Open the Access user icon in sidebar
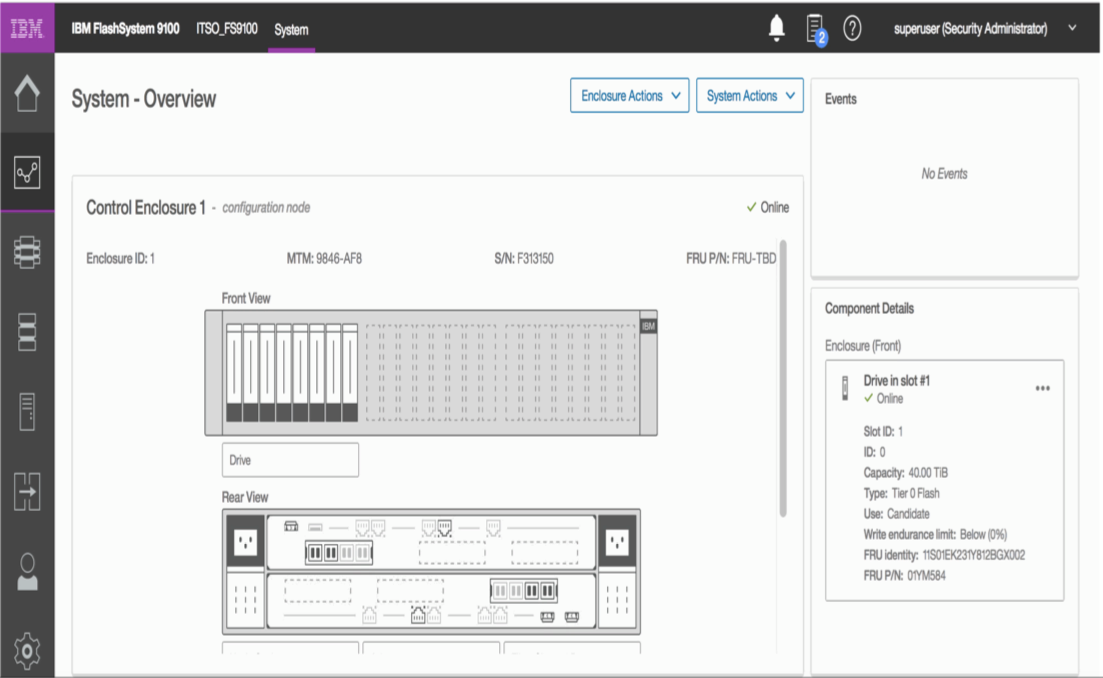The image size is (1103, 678). 27,571
